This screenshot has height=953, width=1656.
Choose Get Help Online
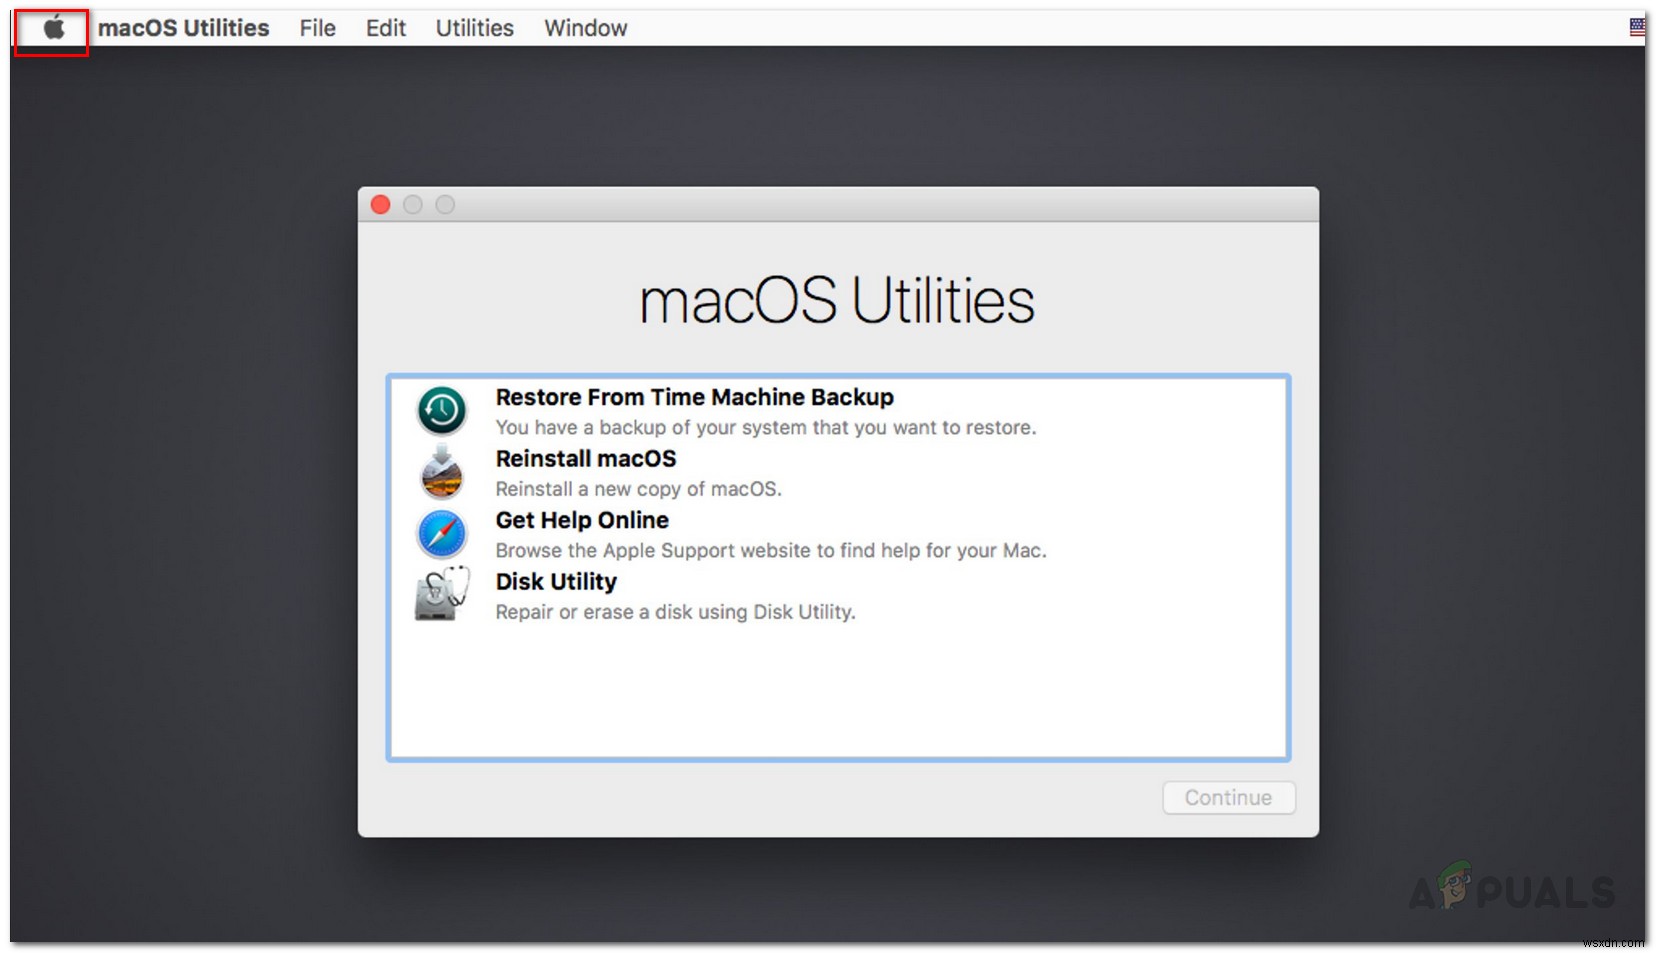click(x=581, y=520)
